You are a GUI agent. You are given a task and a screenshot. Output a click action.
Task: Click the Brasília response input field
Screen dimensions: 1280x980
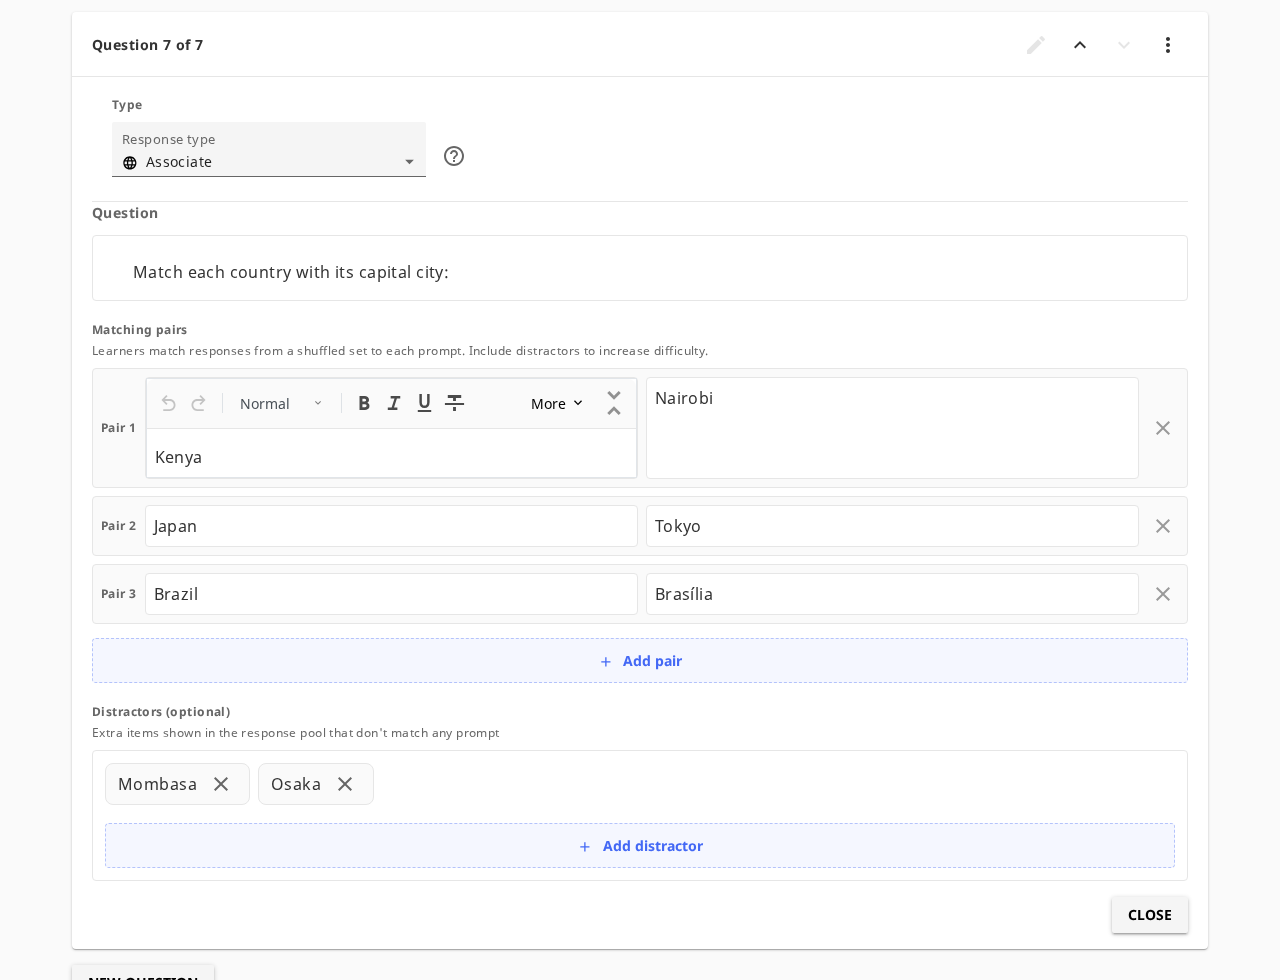coord(892,594)
